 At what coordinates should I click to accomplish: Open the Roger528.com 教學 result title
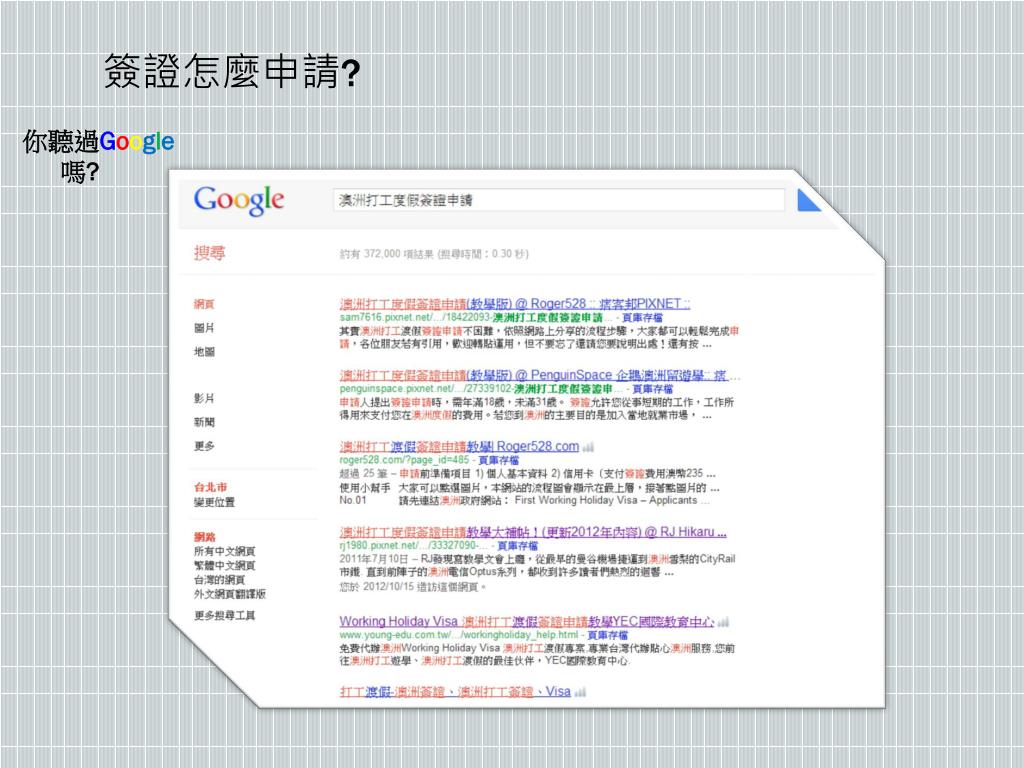(x=459, y=446)
